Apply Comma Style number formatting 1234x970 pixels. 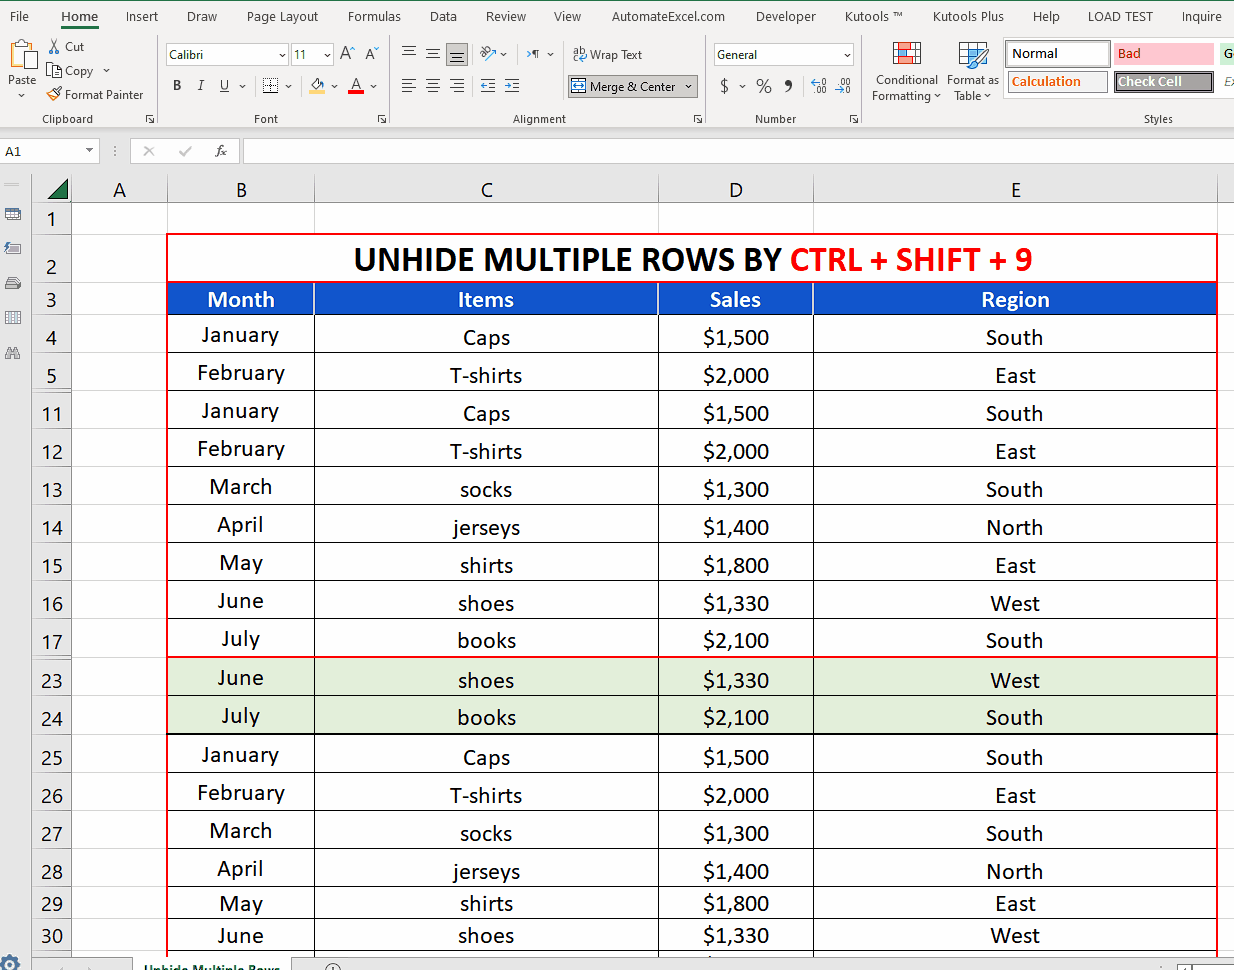pyautogui.click(x=788, y=86)
